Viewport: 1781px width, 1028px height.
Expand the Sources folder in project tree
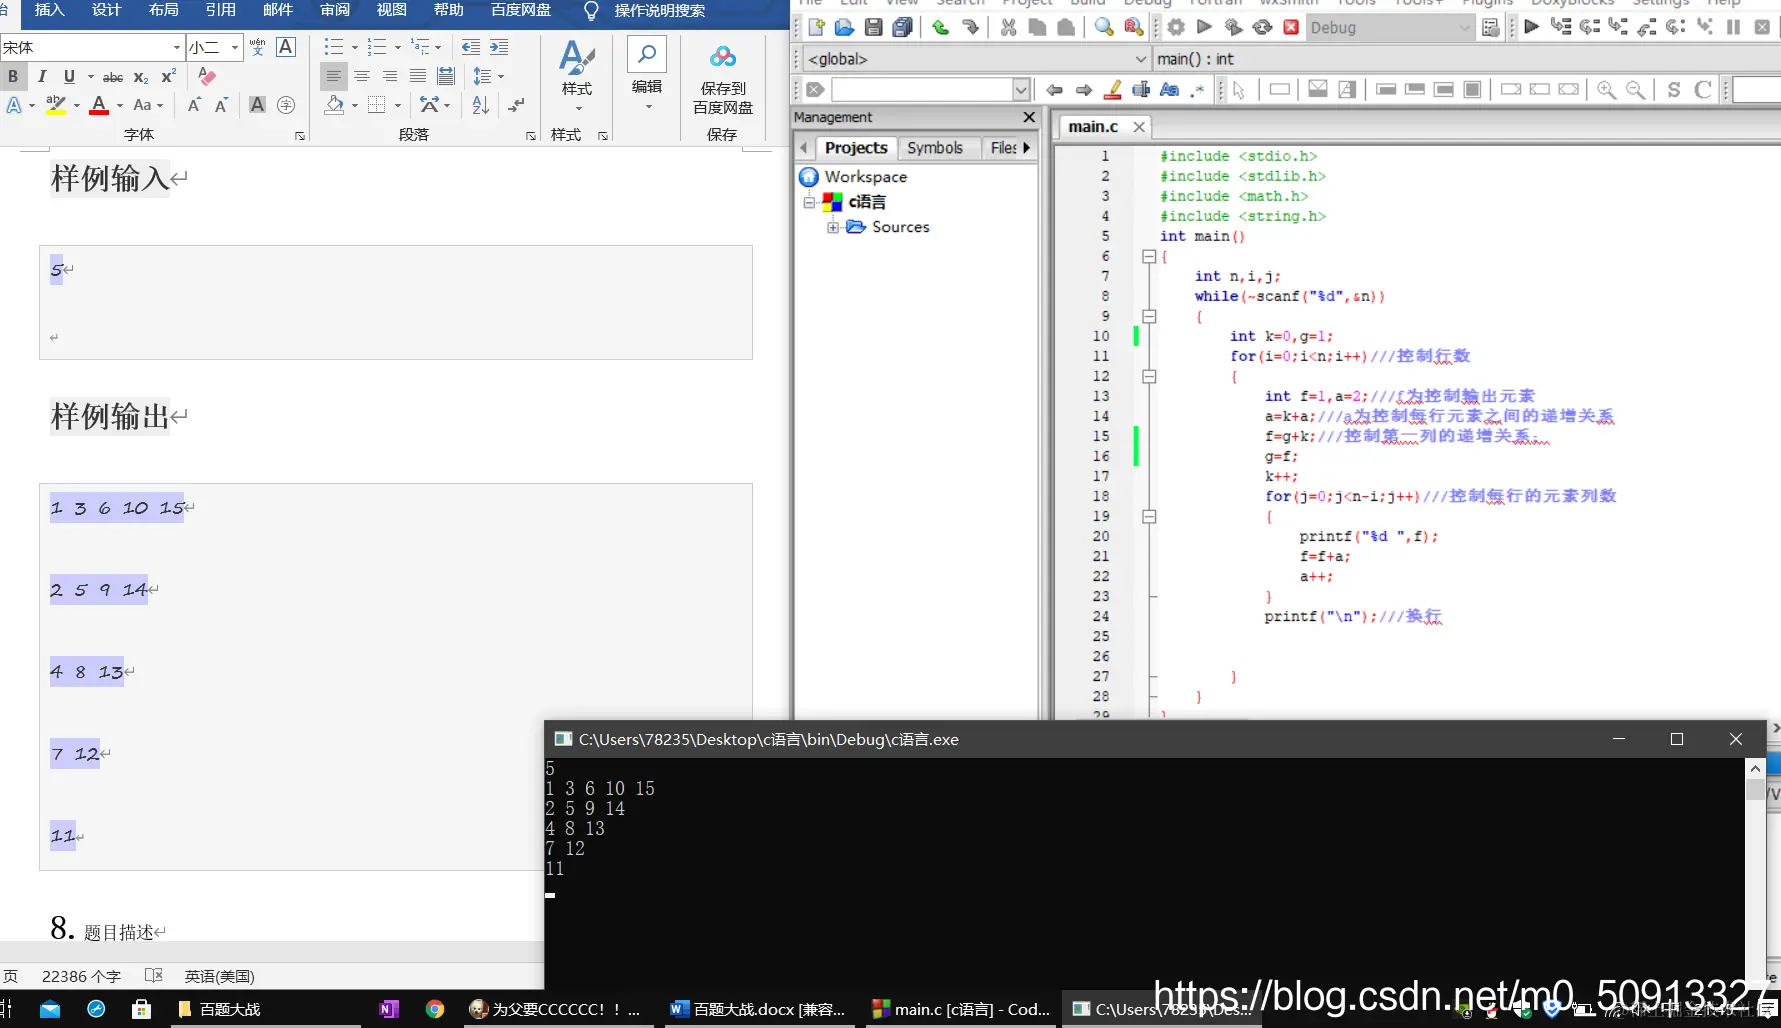(833, 227)
